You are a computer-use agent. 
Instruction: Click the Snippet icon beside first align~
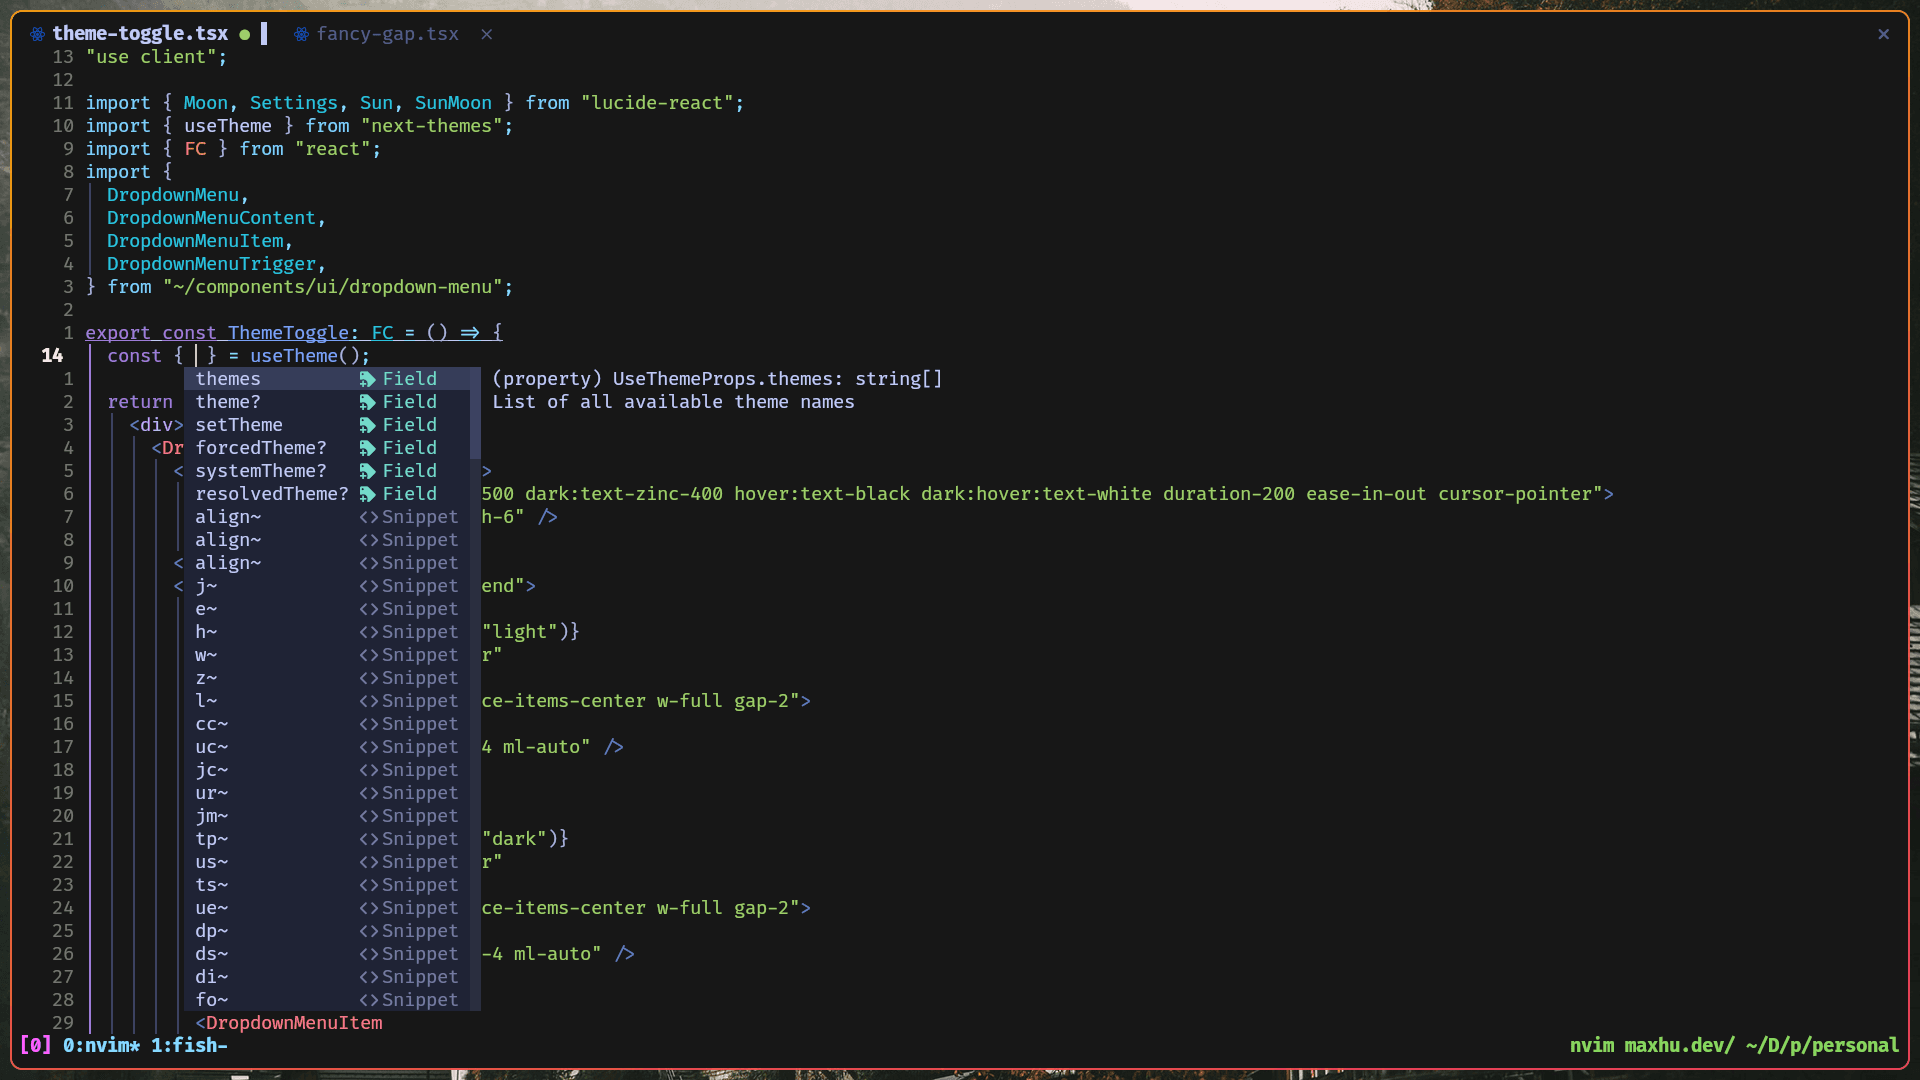tap(368, 517)
